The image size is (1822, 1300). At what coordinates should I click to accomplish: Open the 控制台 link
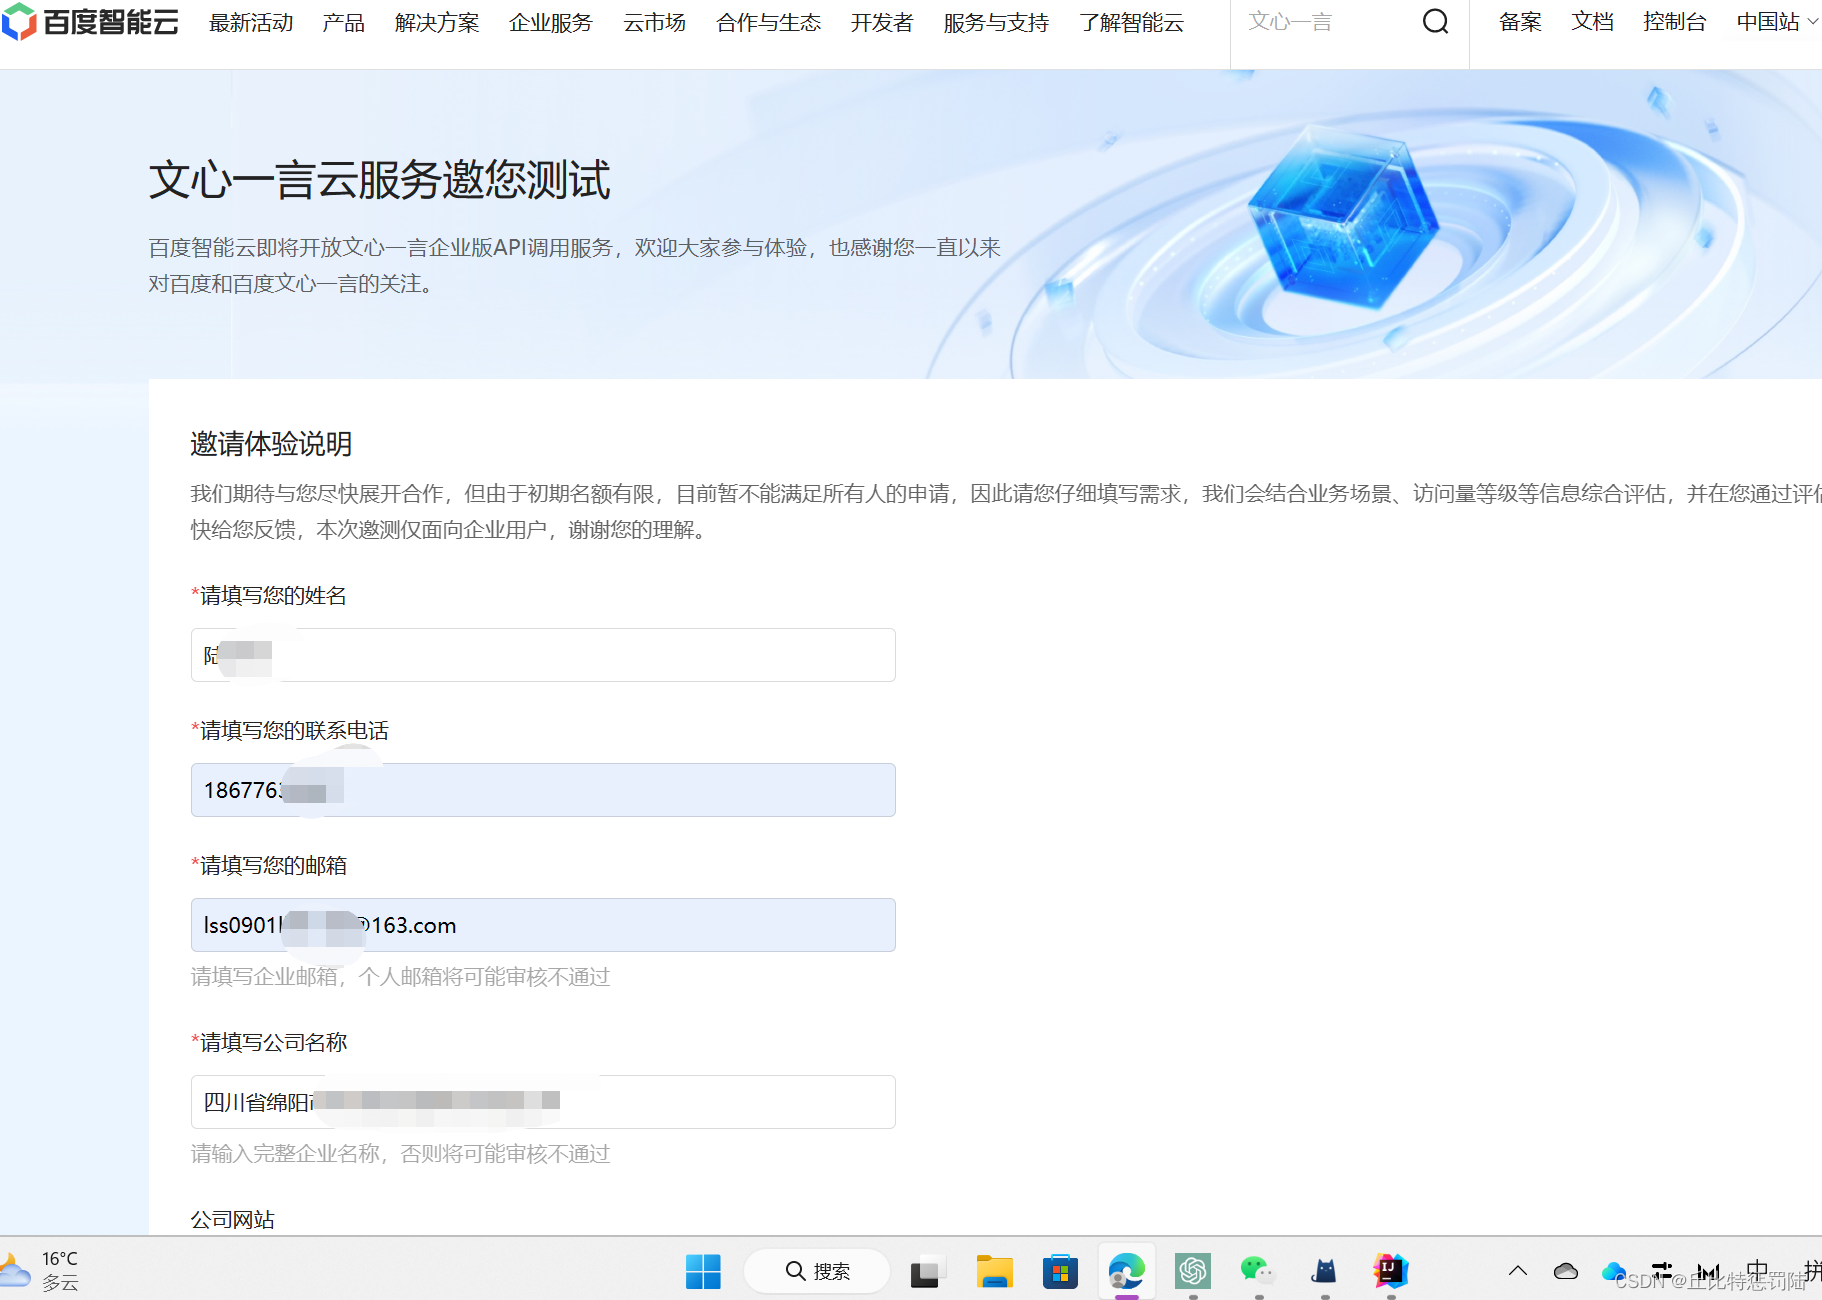tap(1675, 22)
